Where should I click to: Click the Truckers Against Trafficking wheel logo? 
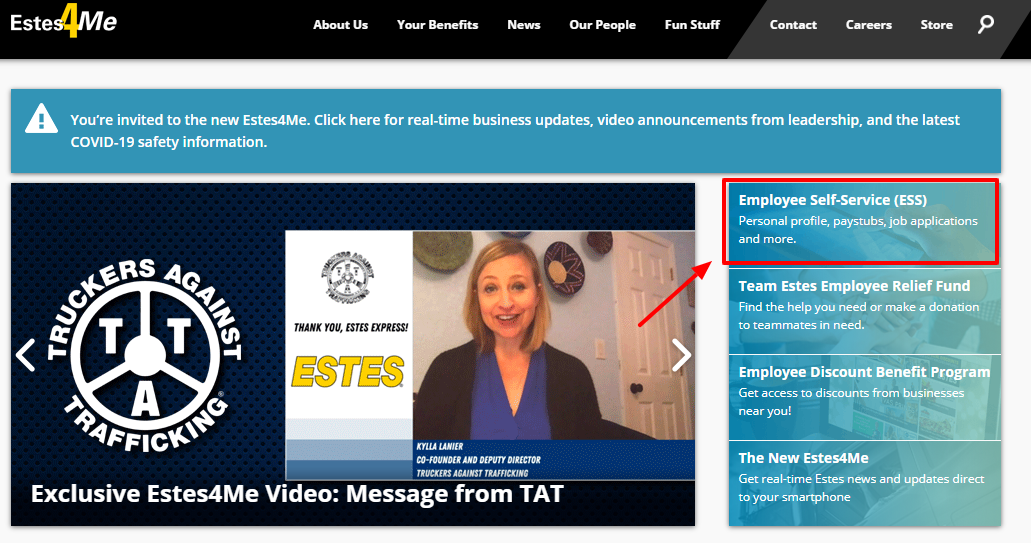143,353
